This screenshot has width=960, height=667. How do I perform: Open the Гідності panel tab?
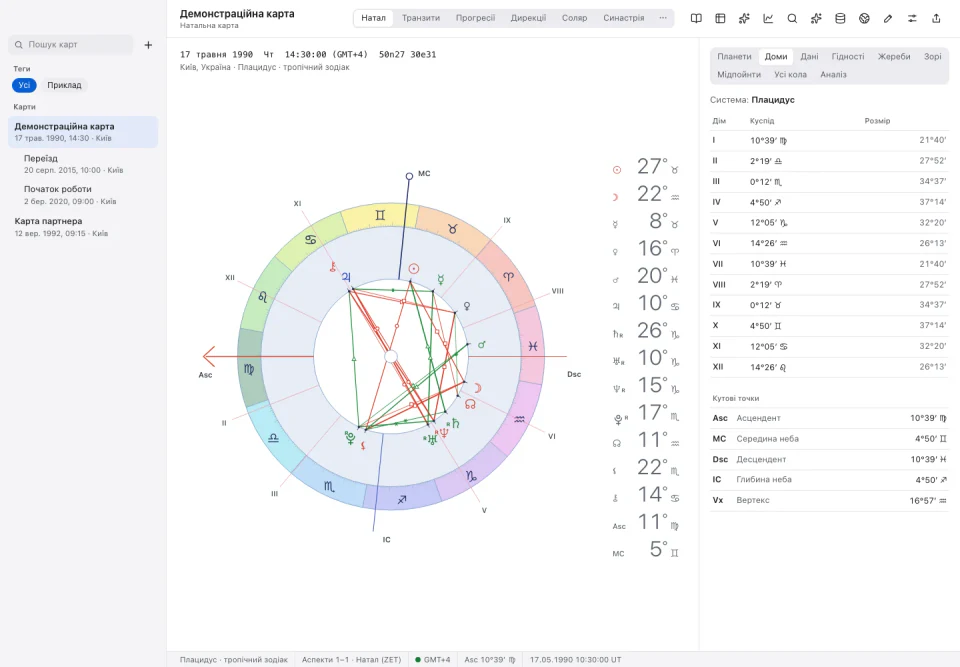point(848,56)
